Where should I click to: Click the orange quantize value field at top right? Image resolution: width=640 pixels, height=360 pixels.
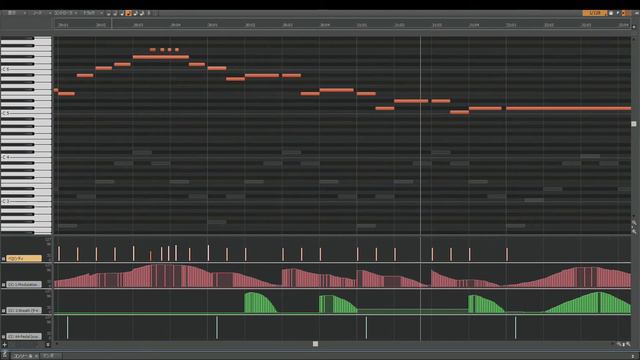point(595,13)
